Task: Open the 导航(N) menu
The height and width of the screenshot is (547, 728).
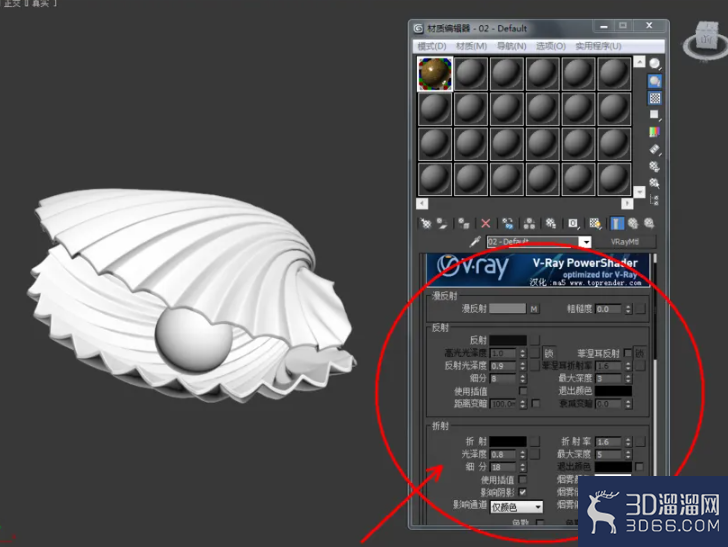Action: point(511,46)
